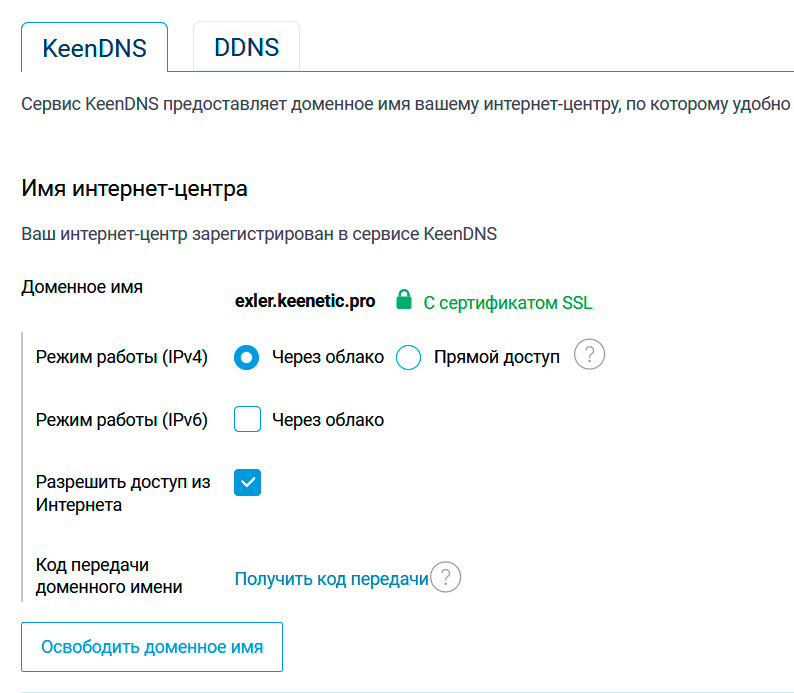Click the 'С сертификатом SSL' status text
This screenshot has width=794, height=693.
coord(507,302)
